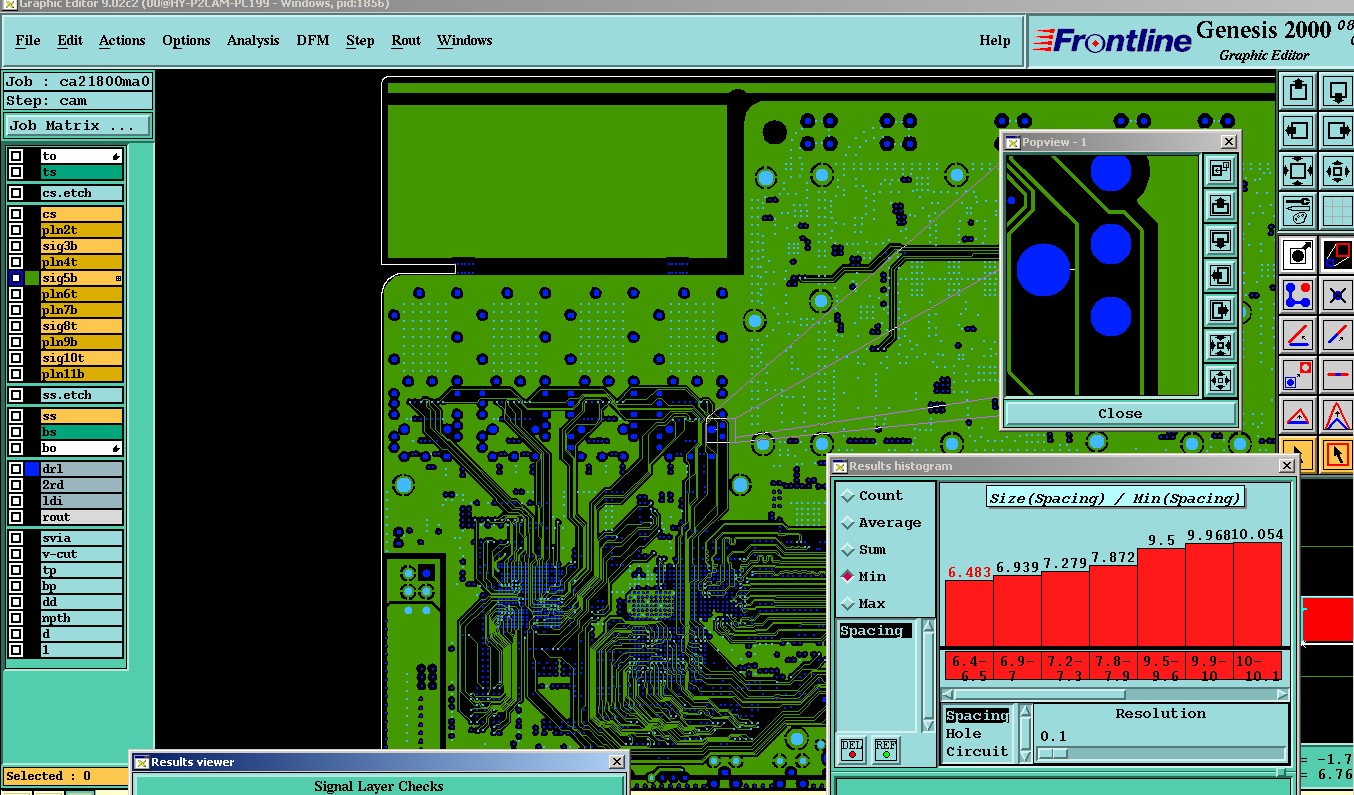Screen dimensions: 1354x795
Task: Click zoom-in arrows icon in main toolbar
Action: coord(1298,170)
